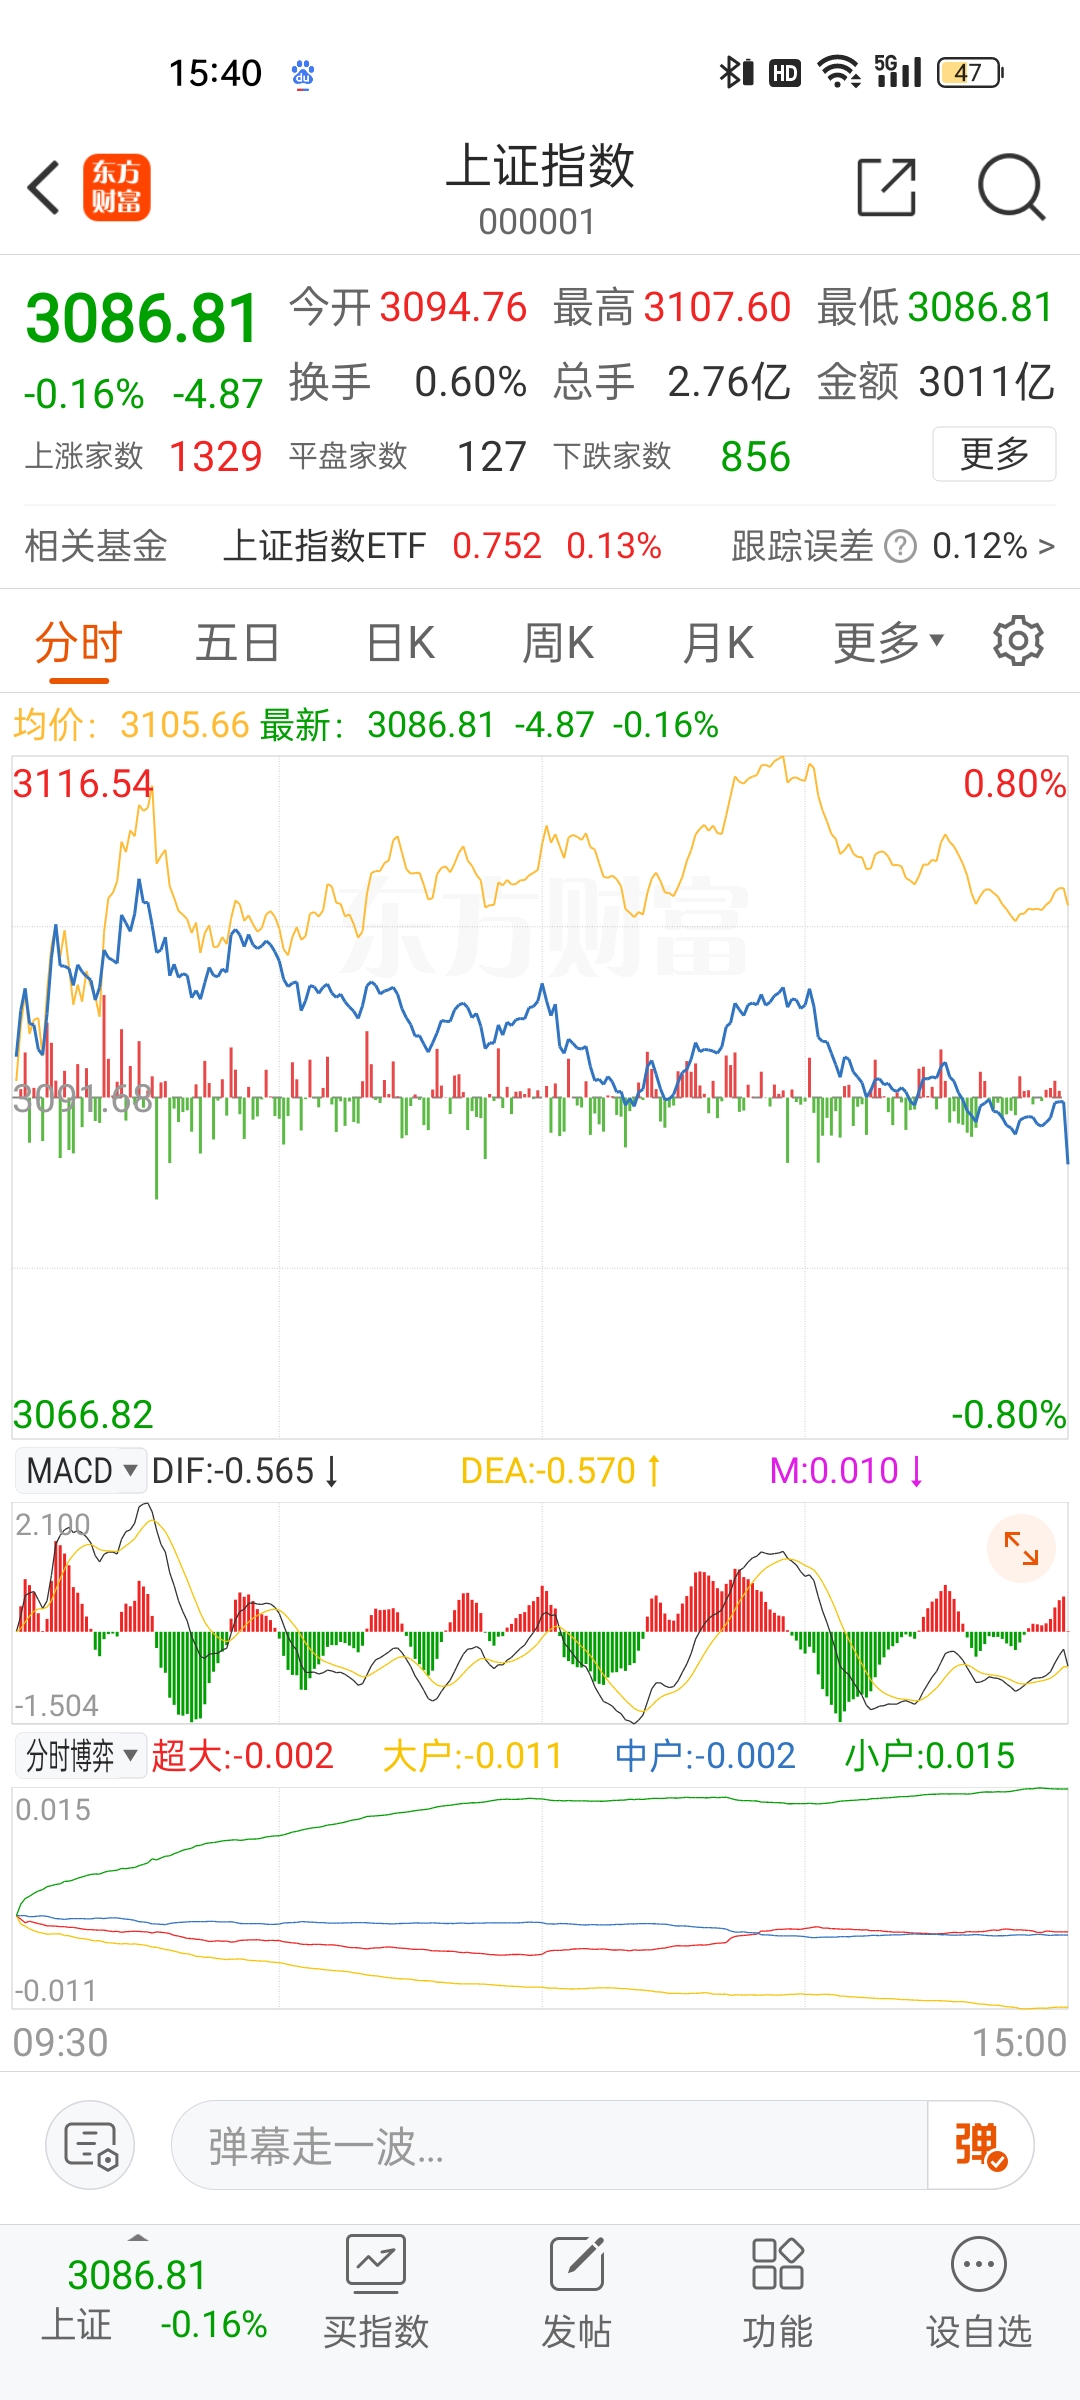Image resolution: width=1080 pixels, height=2400 pixels.
Task: Tap the 跟踪误差 help question icon
Action: click(x=901, y=547)
